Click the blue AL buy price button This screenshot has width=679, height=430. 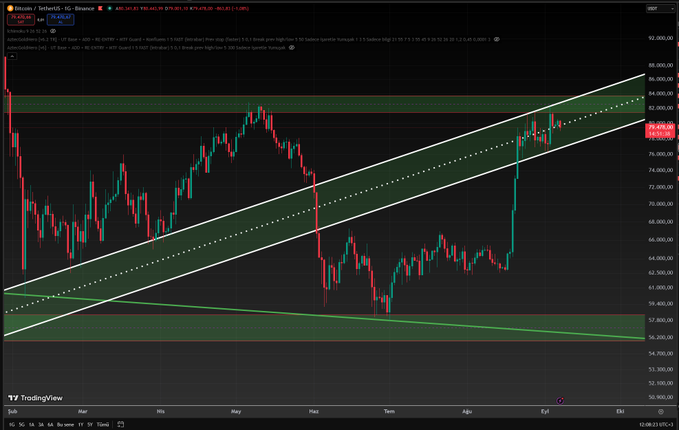pos(60,19)
